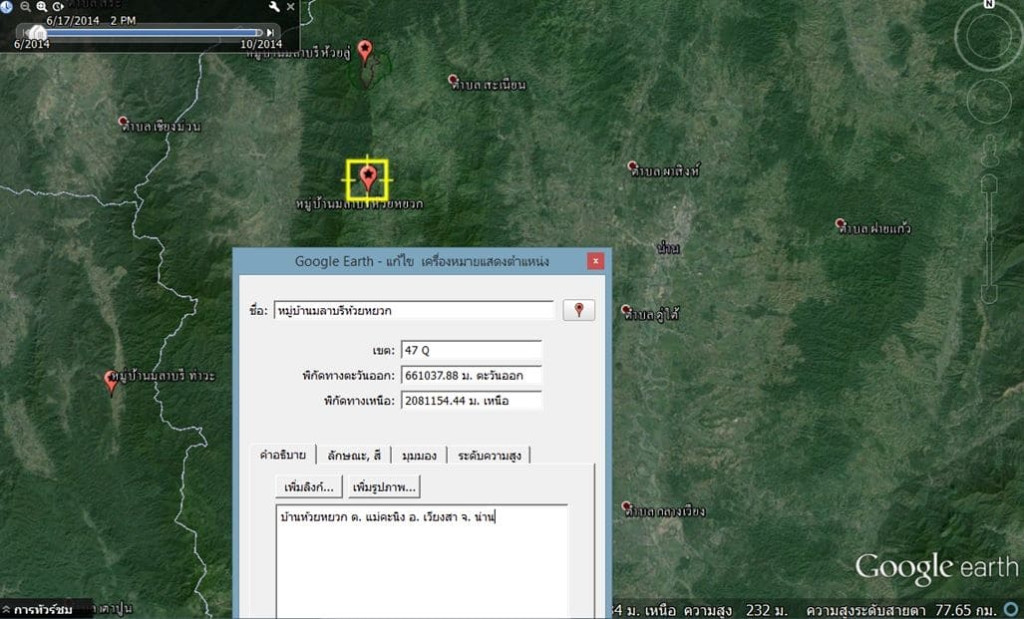This screenshot has height=619, width=1024.
Task: Click the move joystick ring
Action: click(x=989, y=102)
